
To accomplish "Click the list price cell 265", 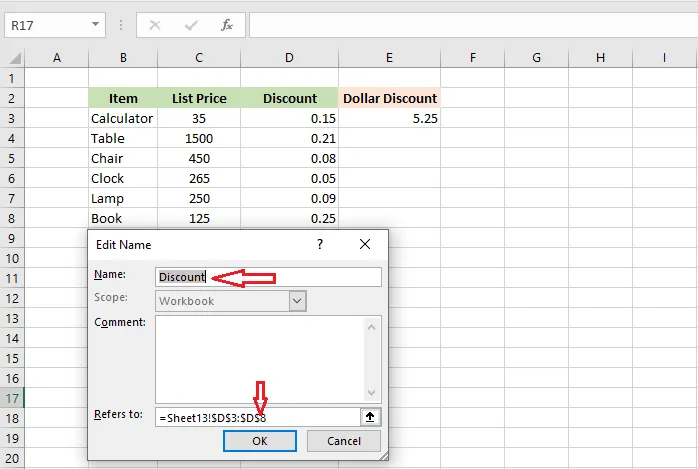I will point(199,178).
